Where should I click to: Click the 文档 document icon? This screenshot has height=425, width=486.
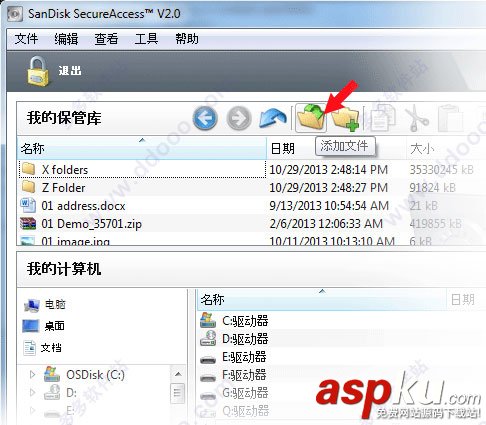click(x=30, y=348)
